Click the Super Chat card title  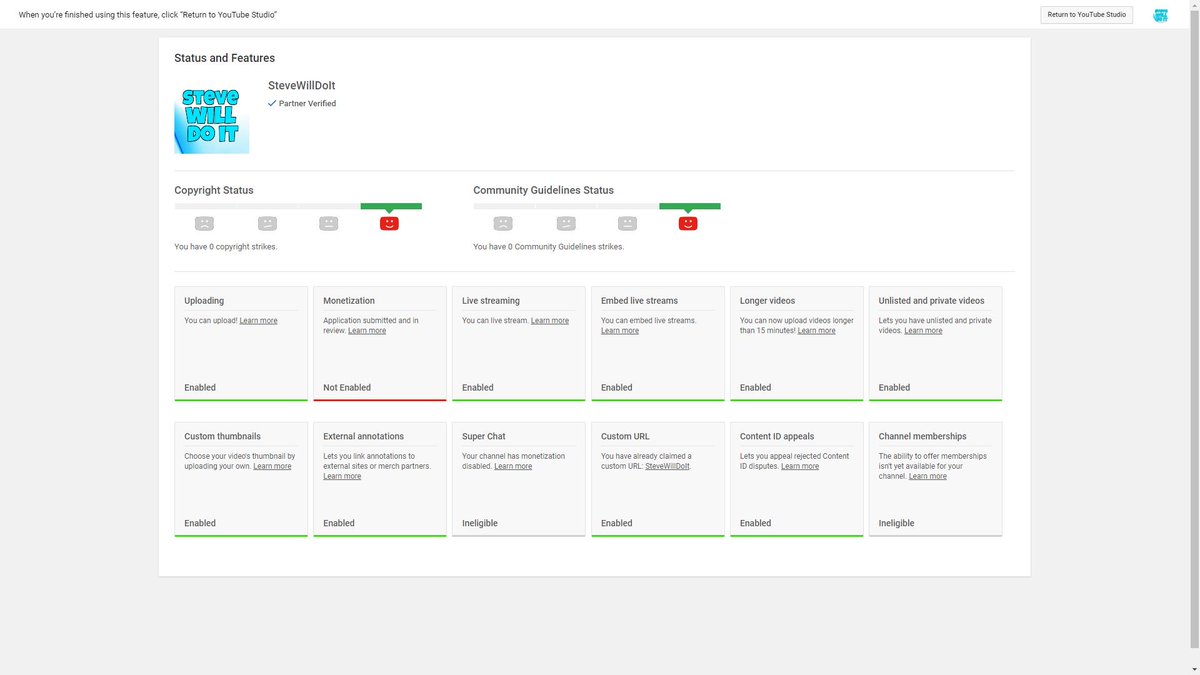click(x=484, y=437)
